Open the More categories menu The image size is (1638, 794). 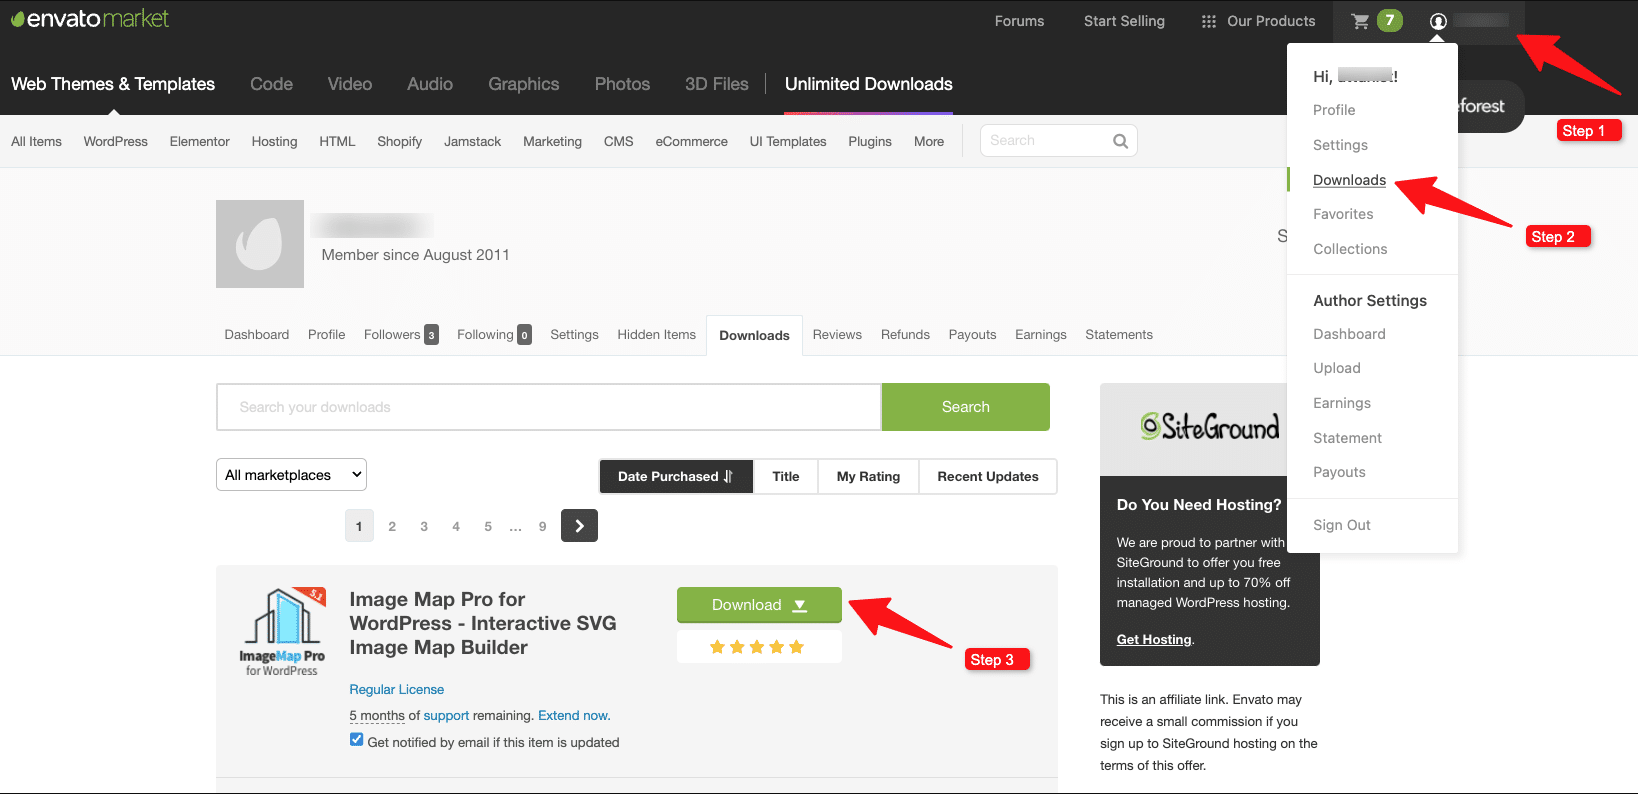[929, 141]
